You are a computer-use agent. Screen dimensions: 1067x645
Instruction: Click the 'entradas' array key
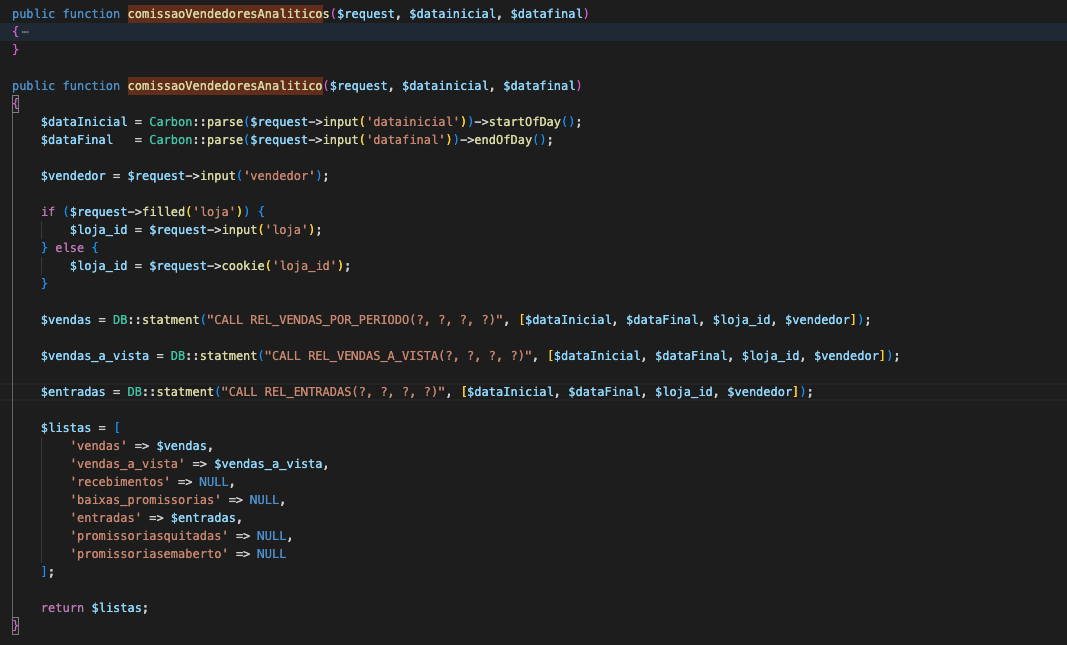point(106,518)
